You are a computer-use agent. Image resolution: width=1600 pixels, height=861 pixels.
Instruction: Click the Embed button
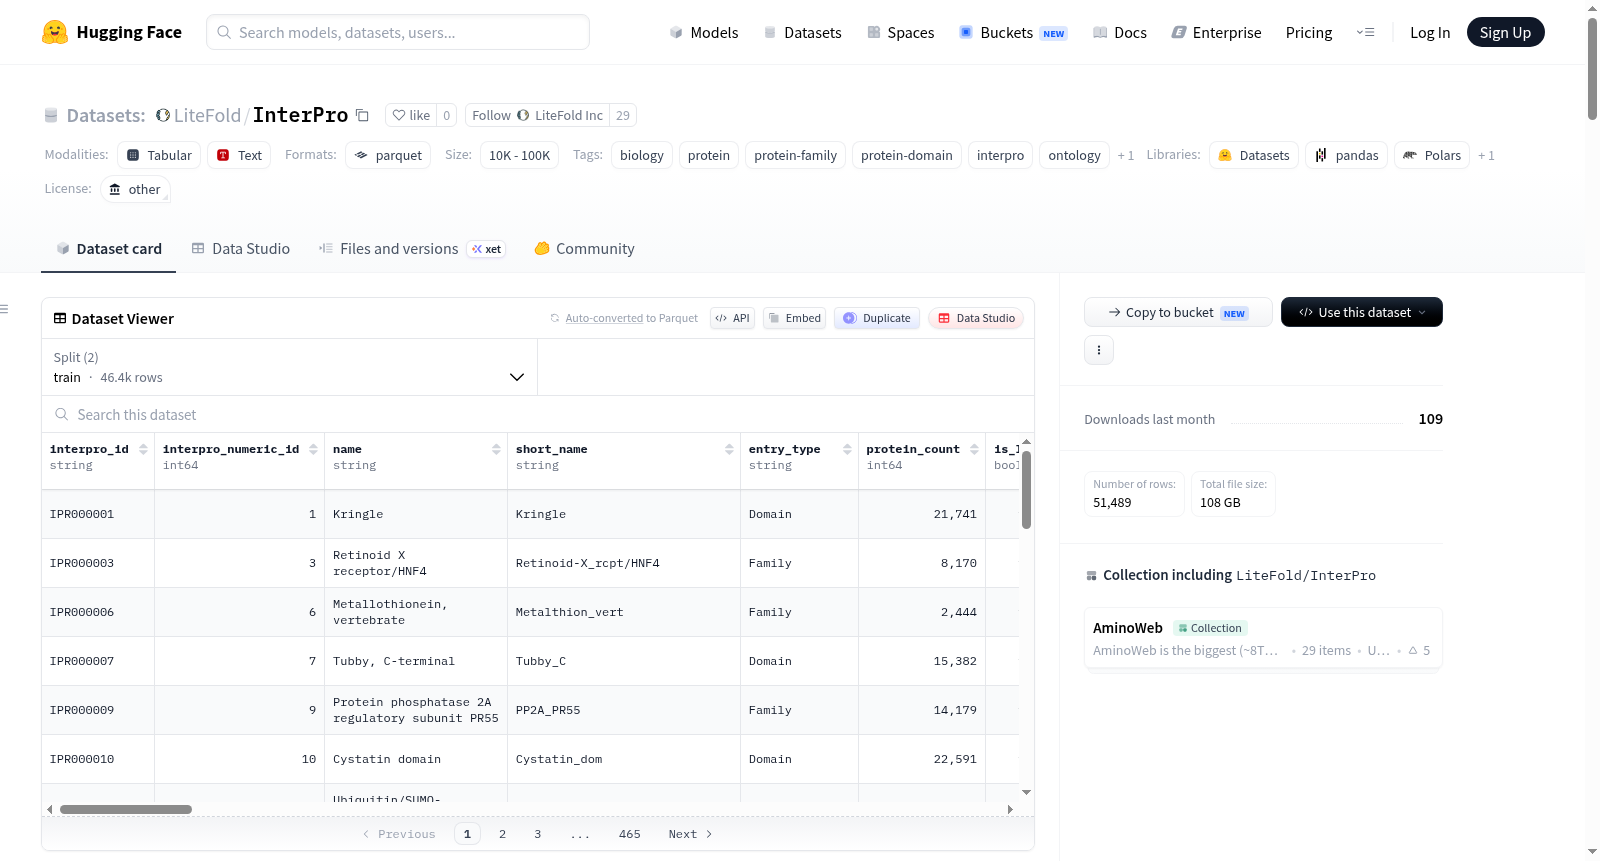[x=794, y=318]
